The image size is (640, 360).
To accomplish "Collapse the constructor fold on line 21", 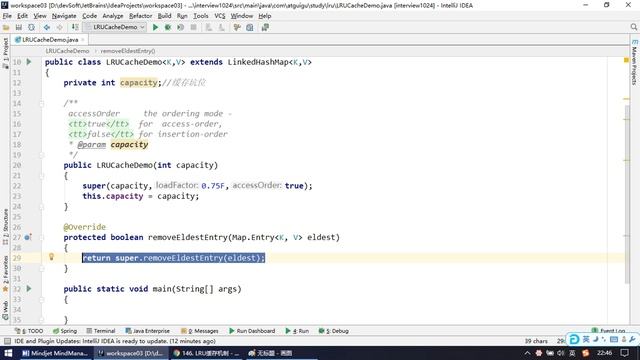I will point(42,176).
